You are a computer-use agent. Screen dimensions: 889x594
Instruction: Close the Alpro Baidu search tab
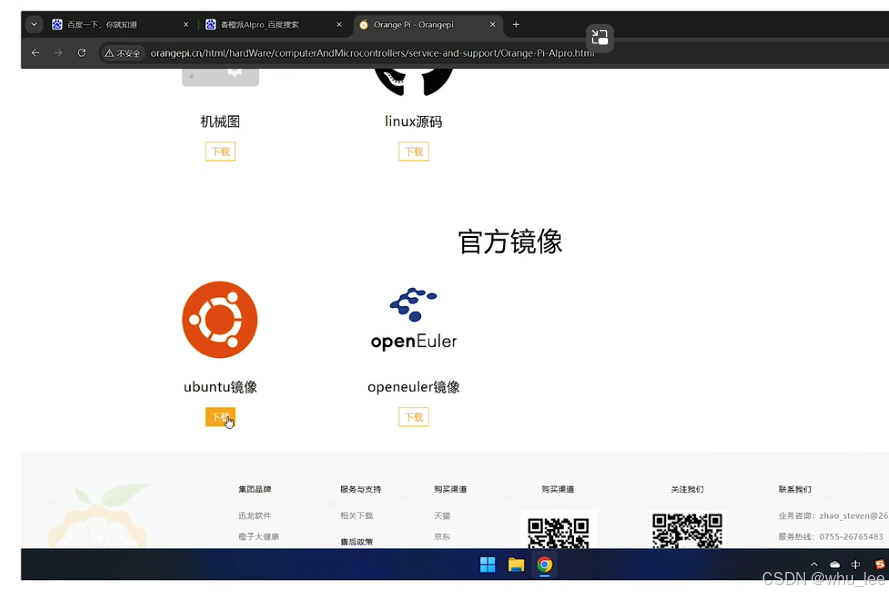coord(339,24)
